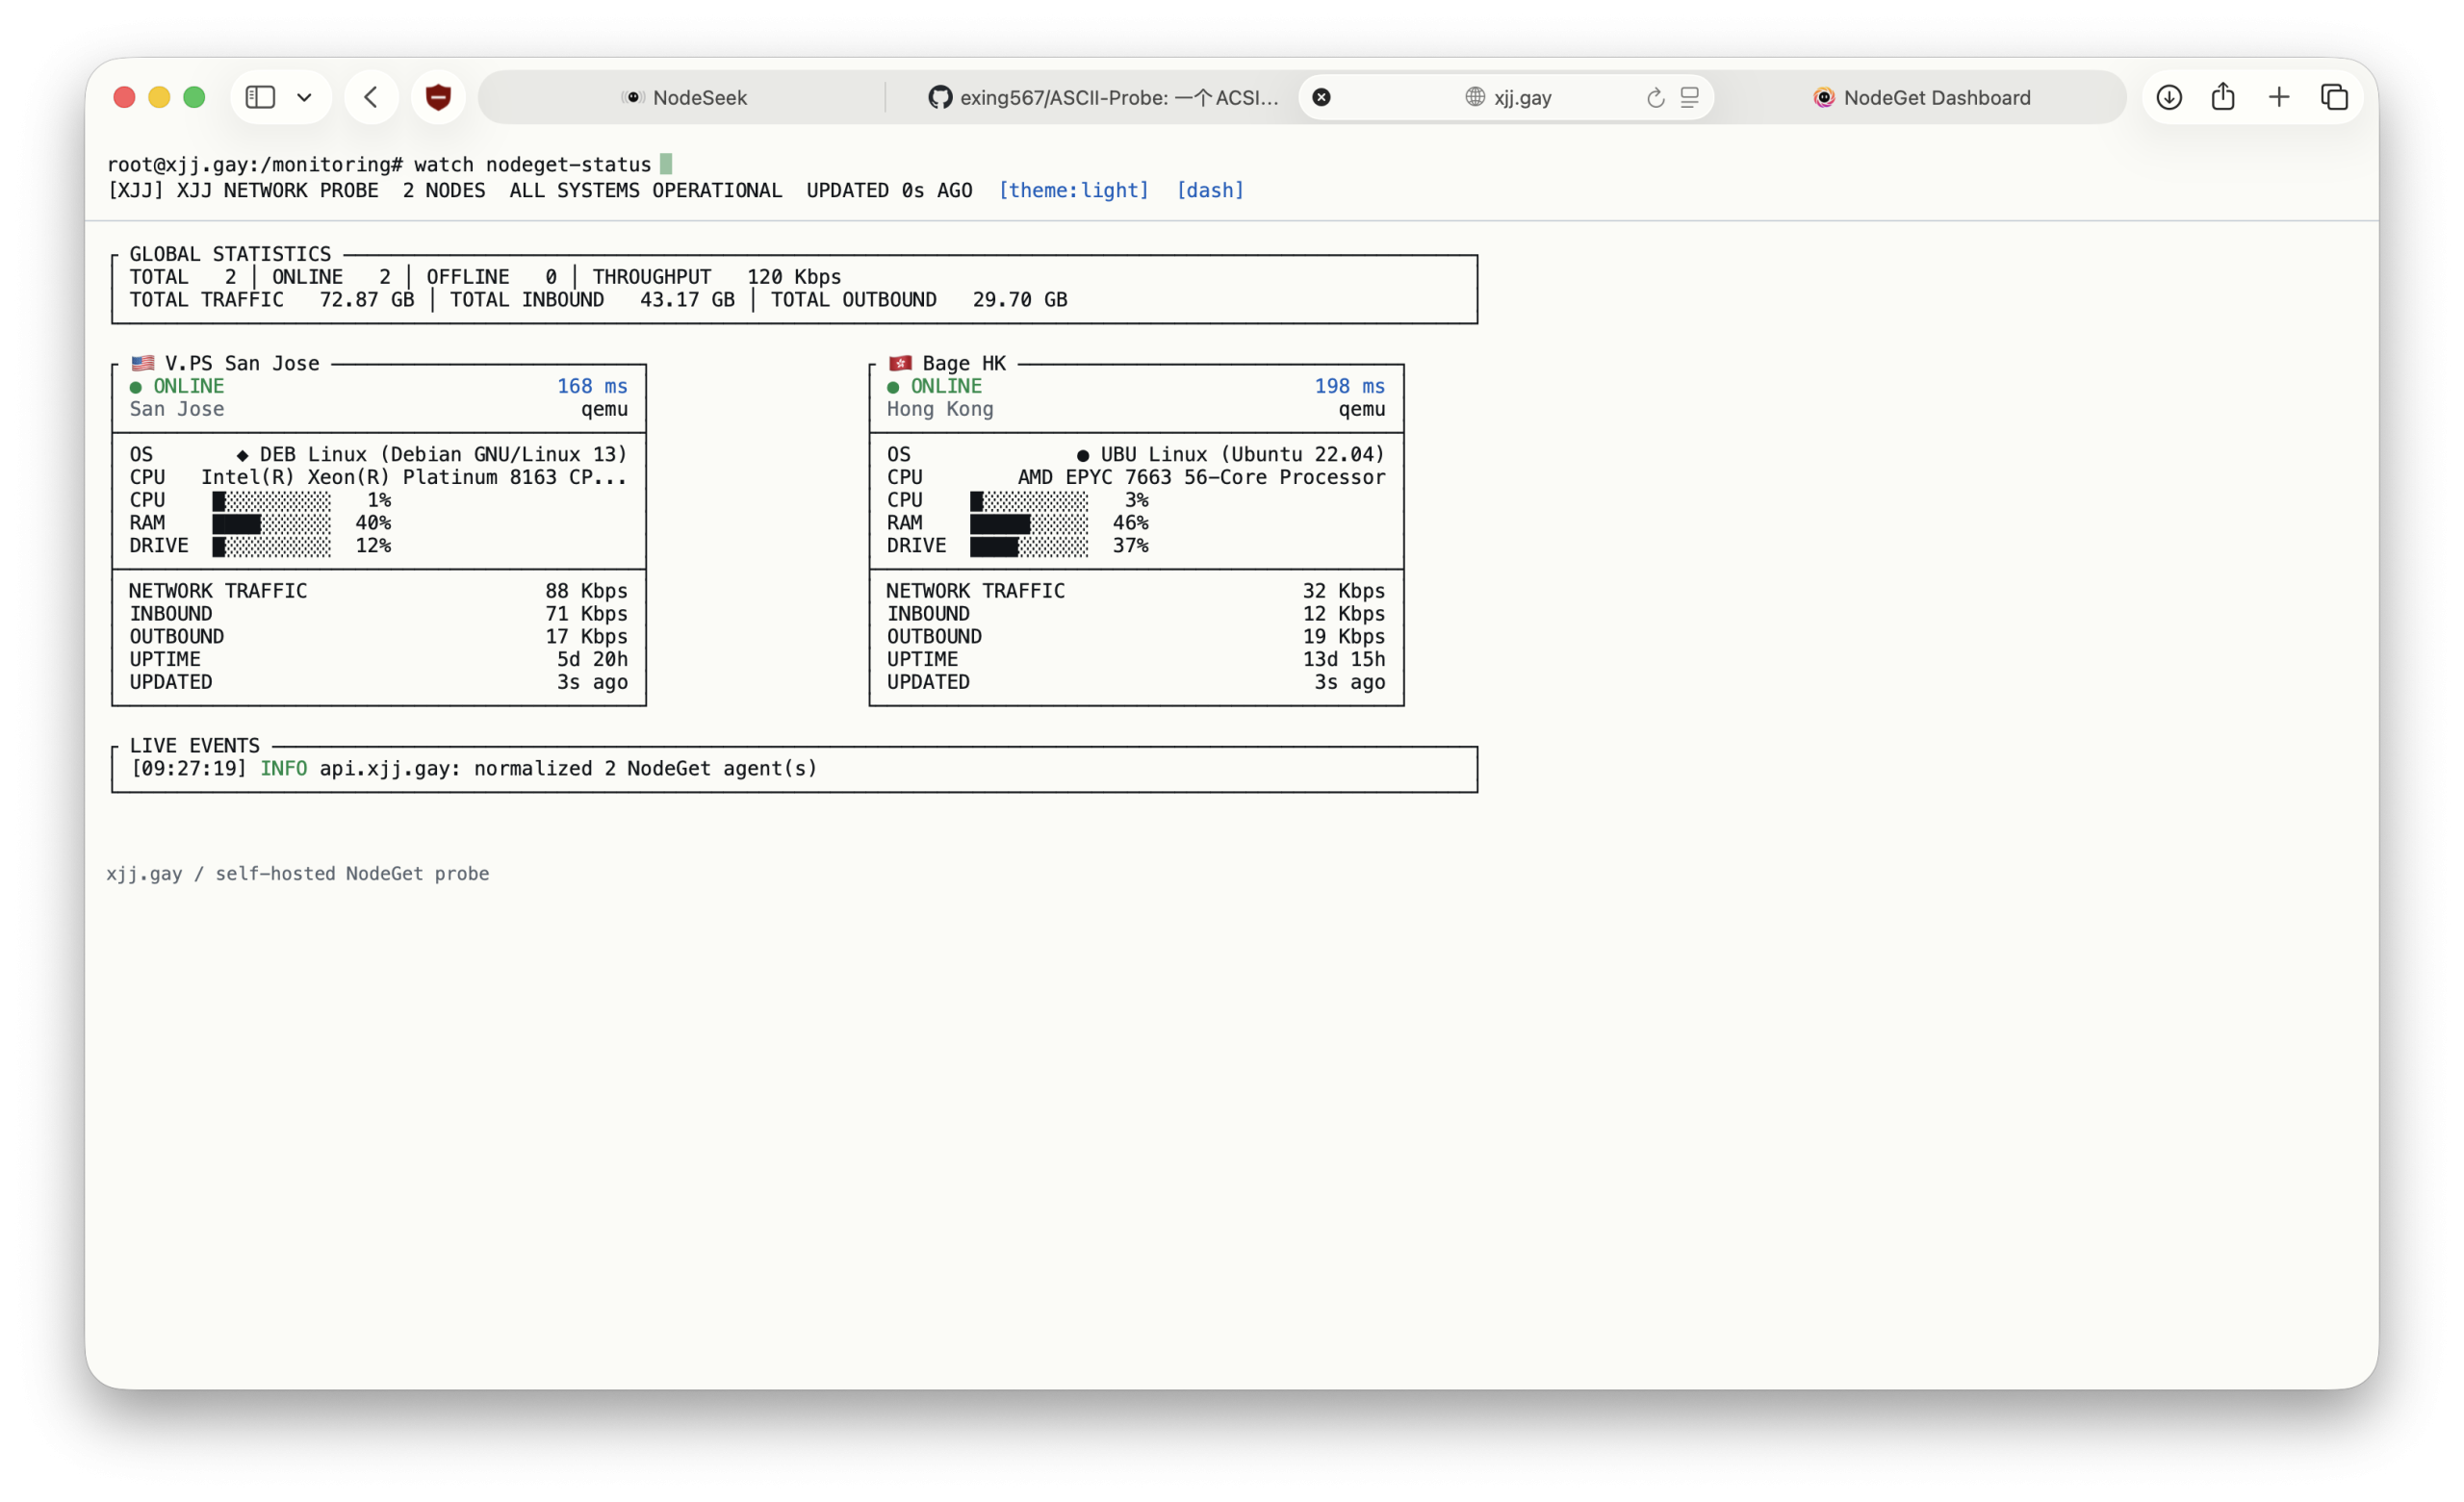2464x1502 pixels.
Task: Show downloads with the download icon
Action: (x=2169, y=97)
